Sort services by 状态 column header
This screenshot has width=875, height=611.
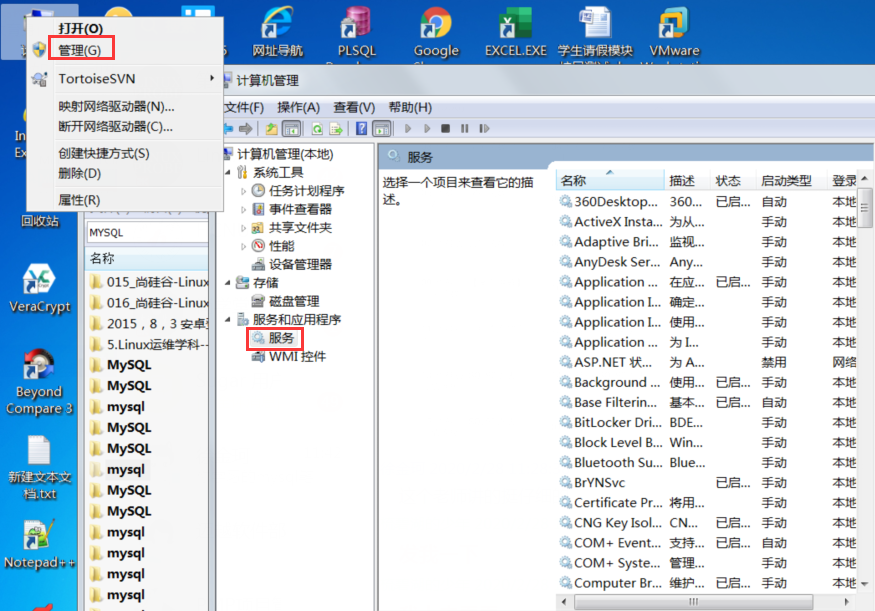click(733, 181)
